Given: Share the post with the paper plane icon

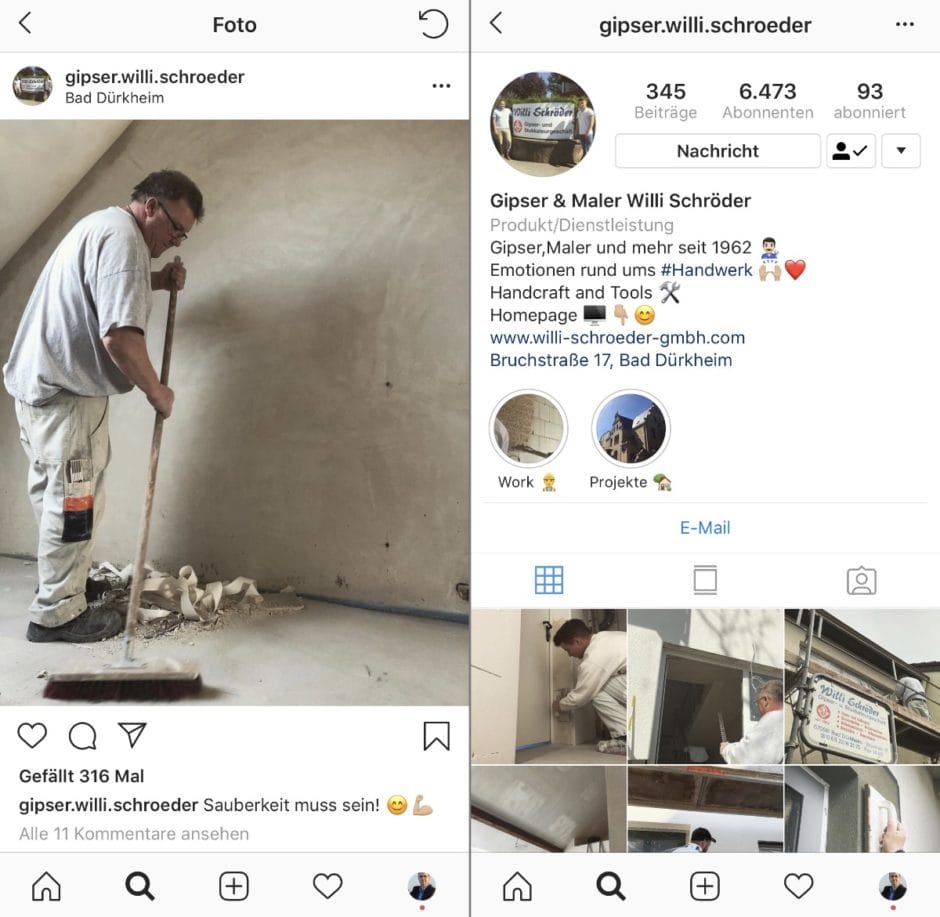Looking at the screenshot, I should tap(132, 736).
